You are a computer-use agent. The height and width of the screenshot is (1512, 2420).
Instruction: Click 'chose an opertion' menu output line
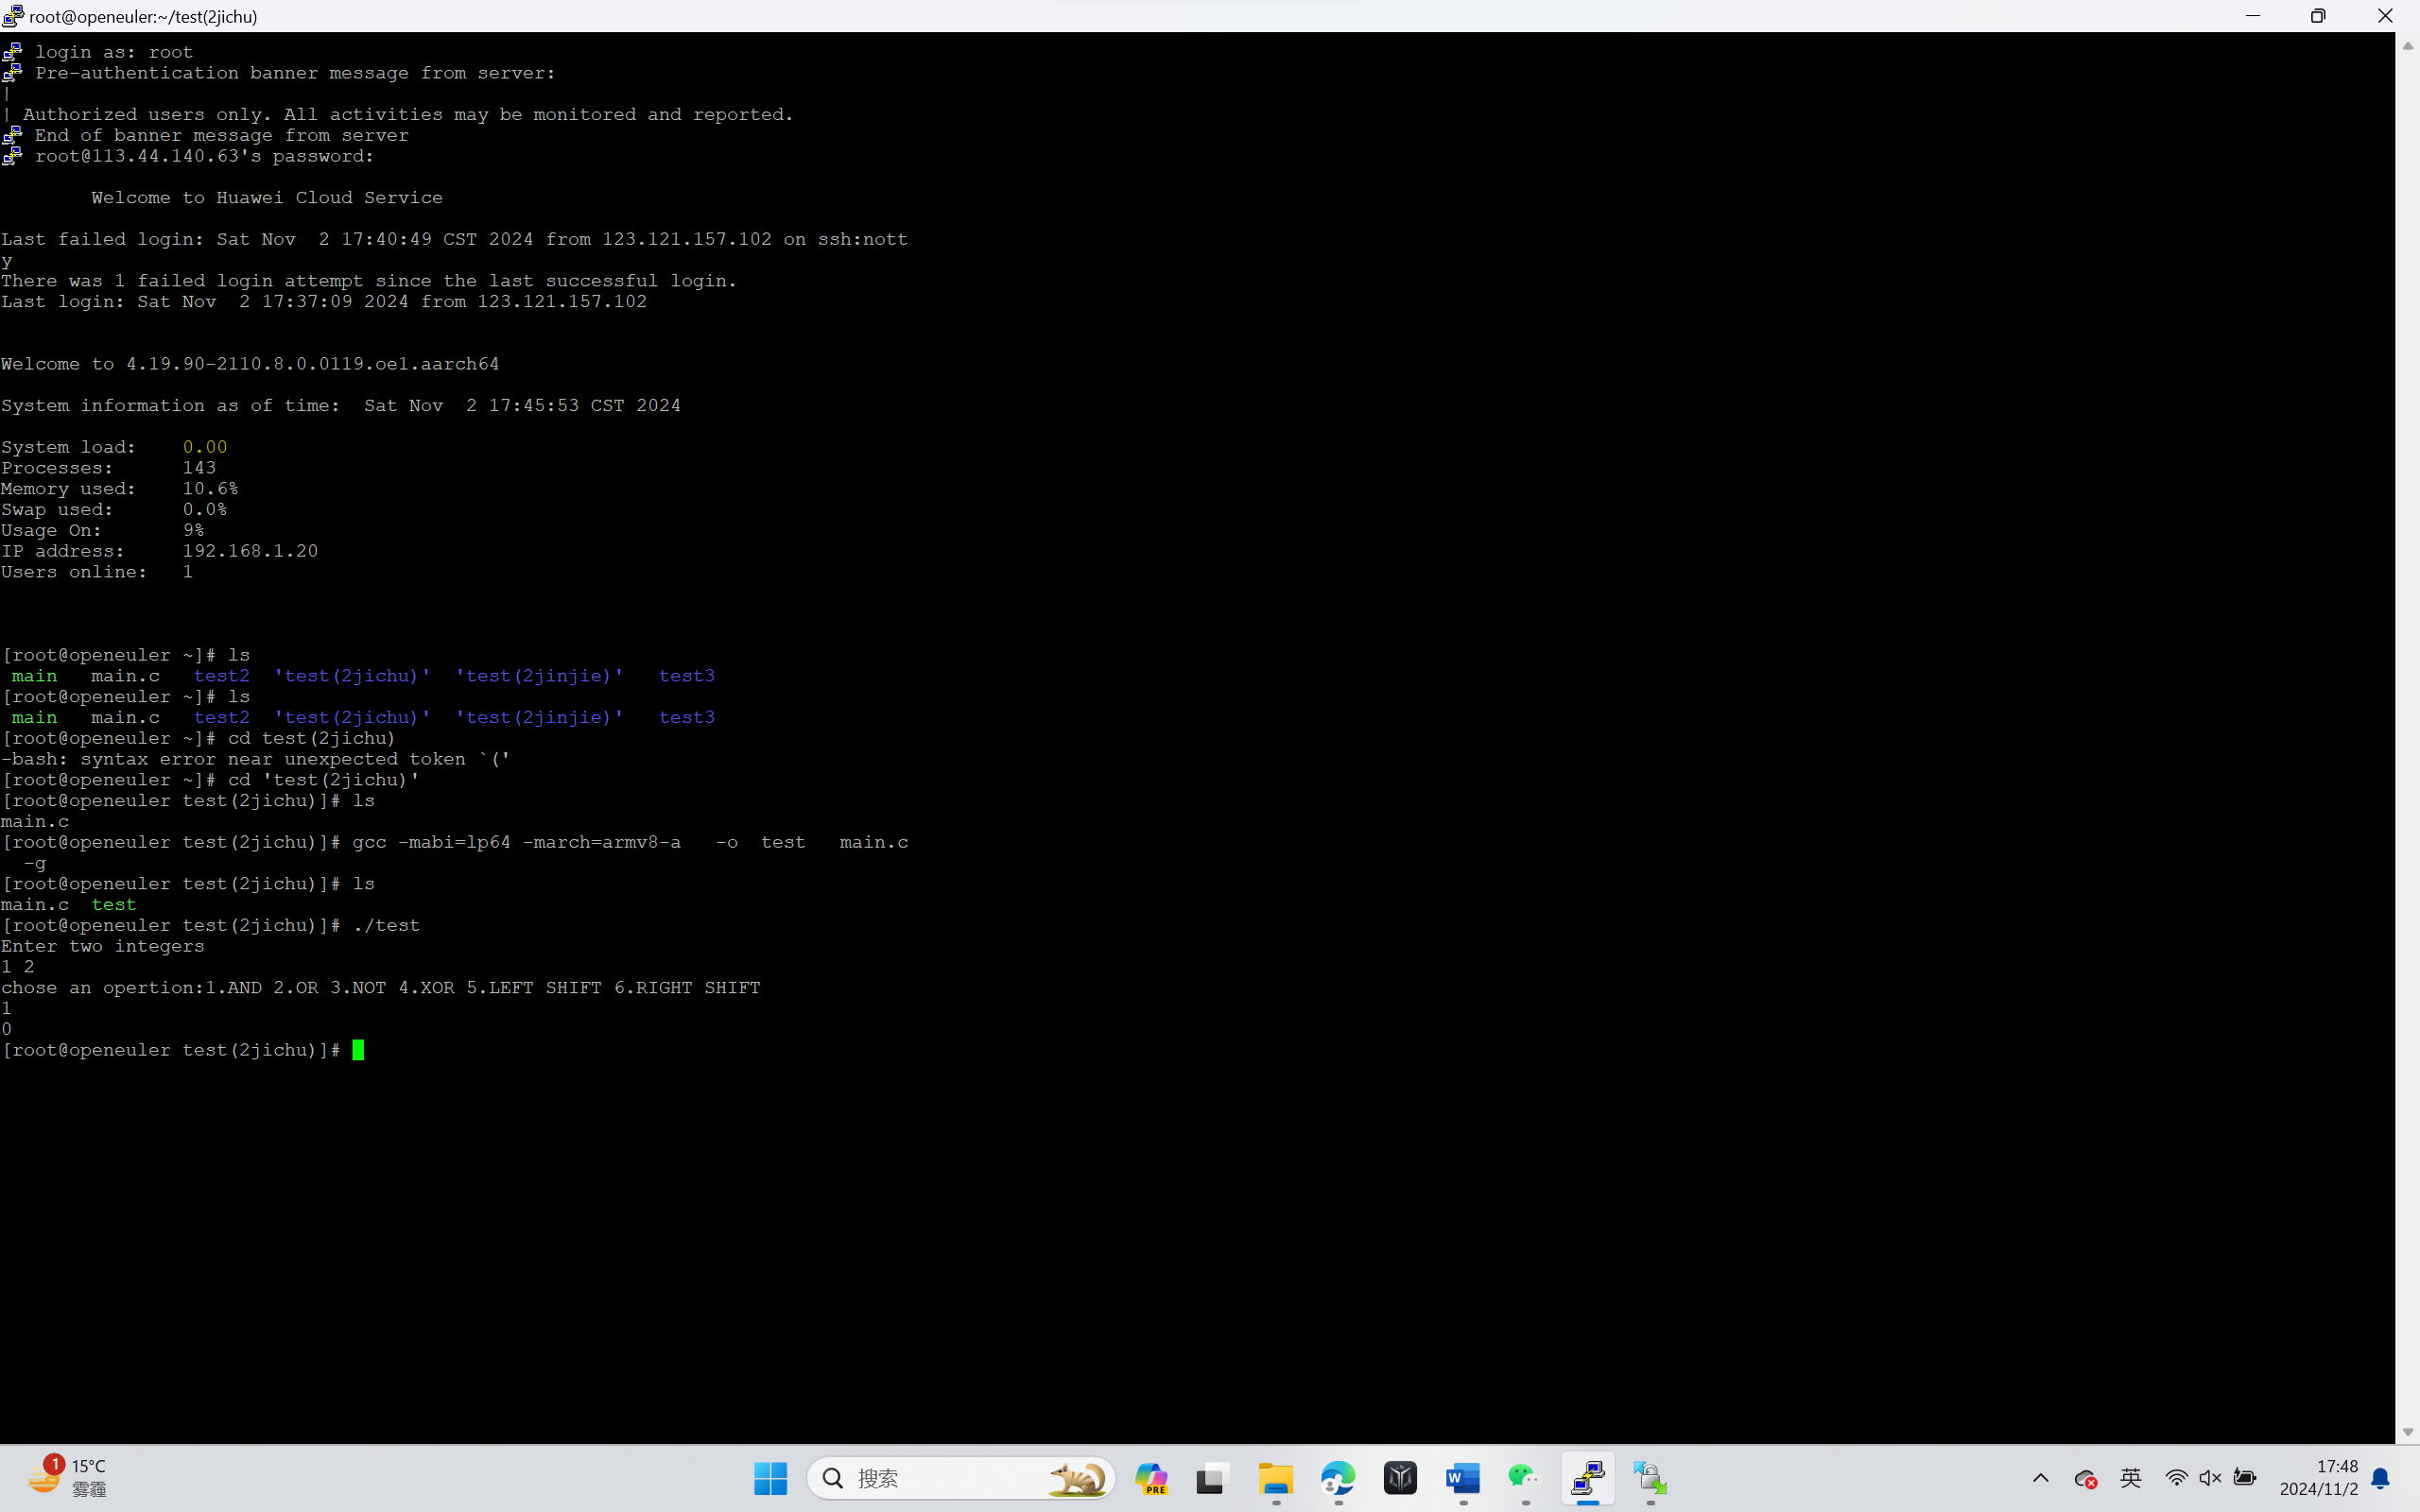[381, 988]
